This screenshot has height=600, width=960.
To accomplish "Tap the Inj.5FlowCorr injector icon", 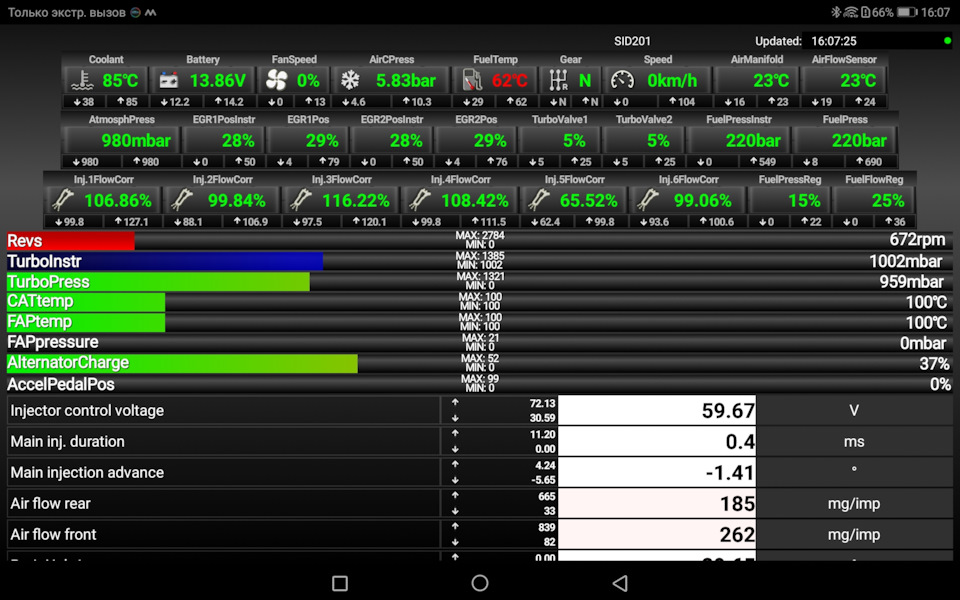I will point(539,200).
